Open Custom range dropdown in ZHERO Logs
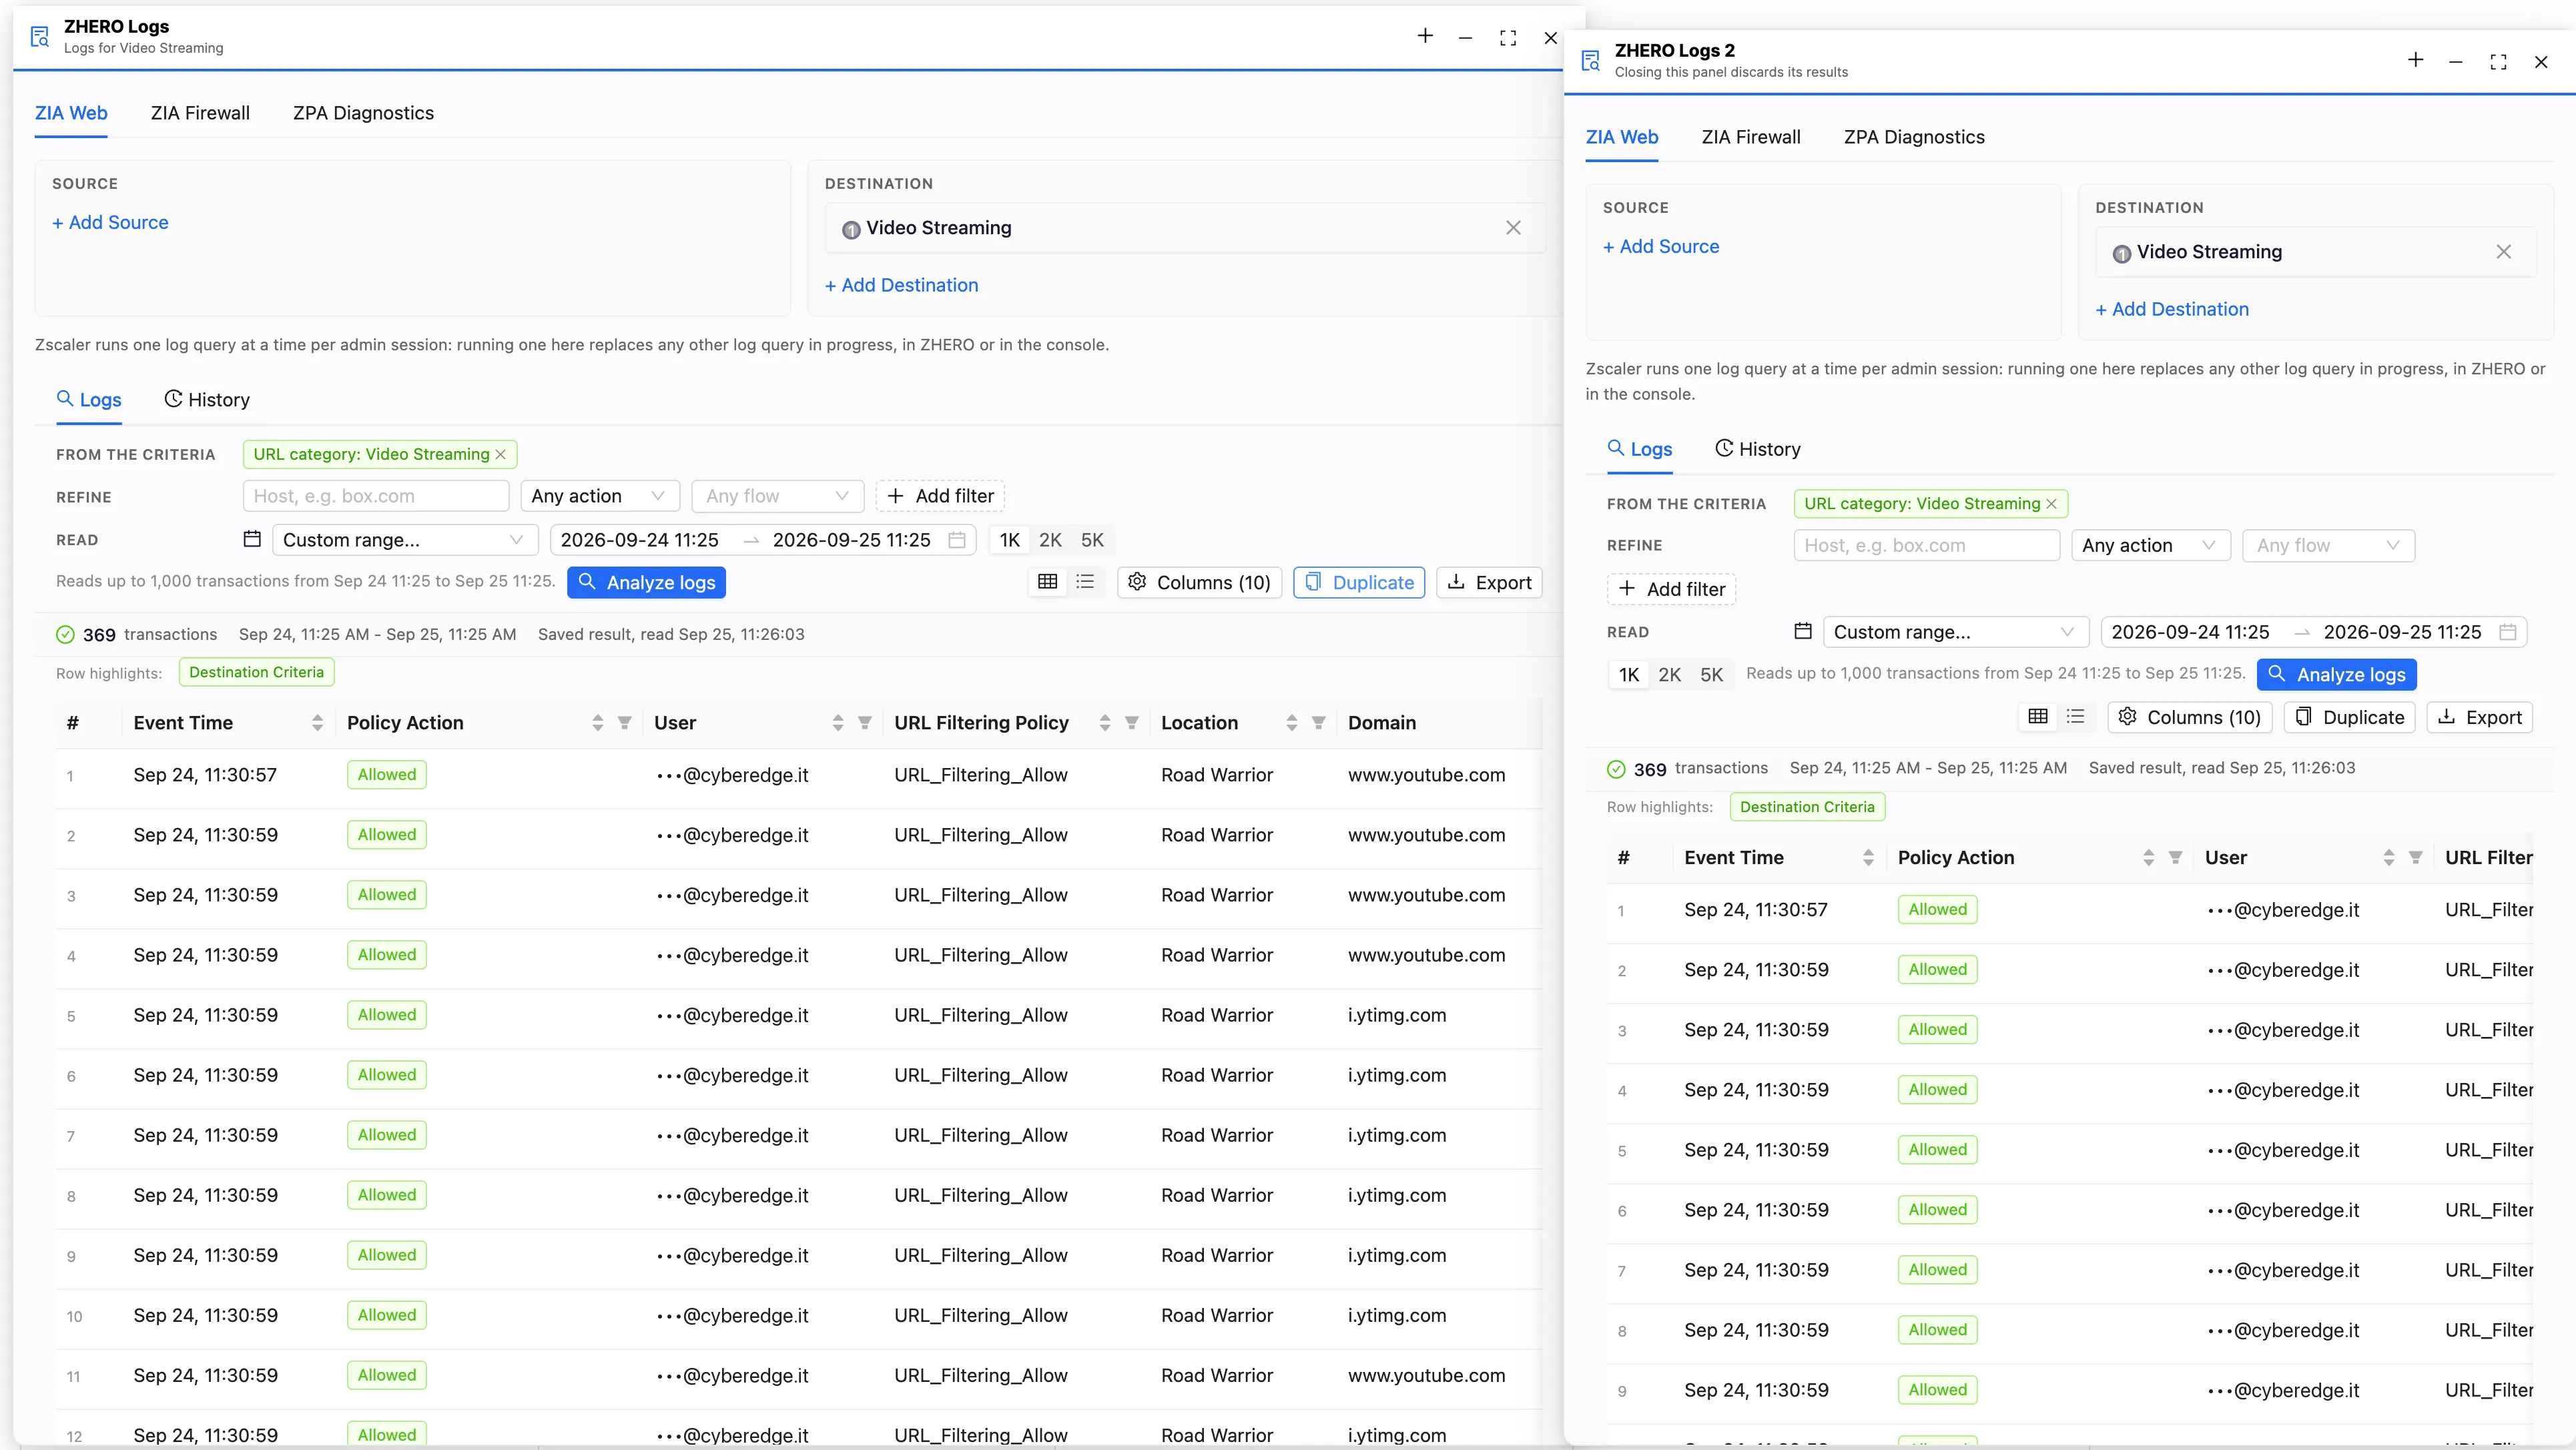The height and width of the screenshot is (1450, 2576). 405,540
